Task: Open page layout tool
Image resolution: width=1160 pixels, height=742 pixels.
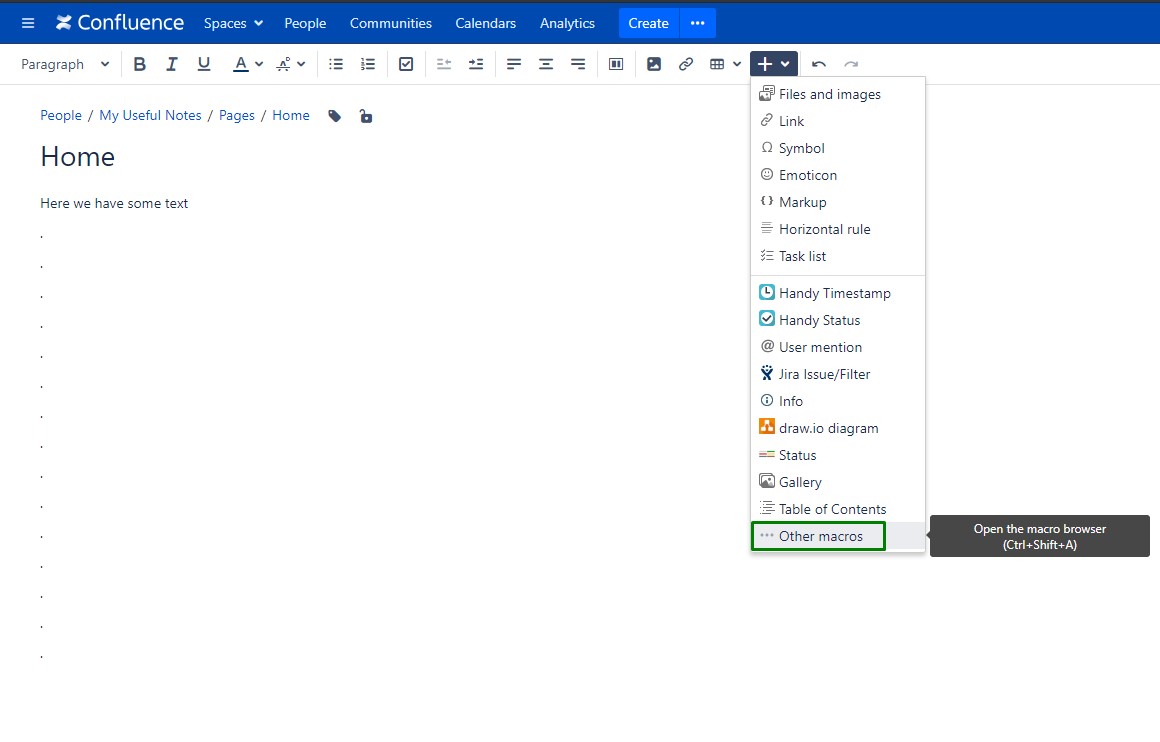Action: pyautogui.click(x=616, y=64)
